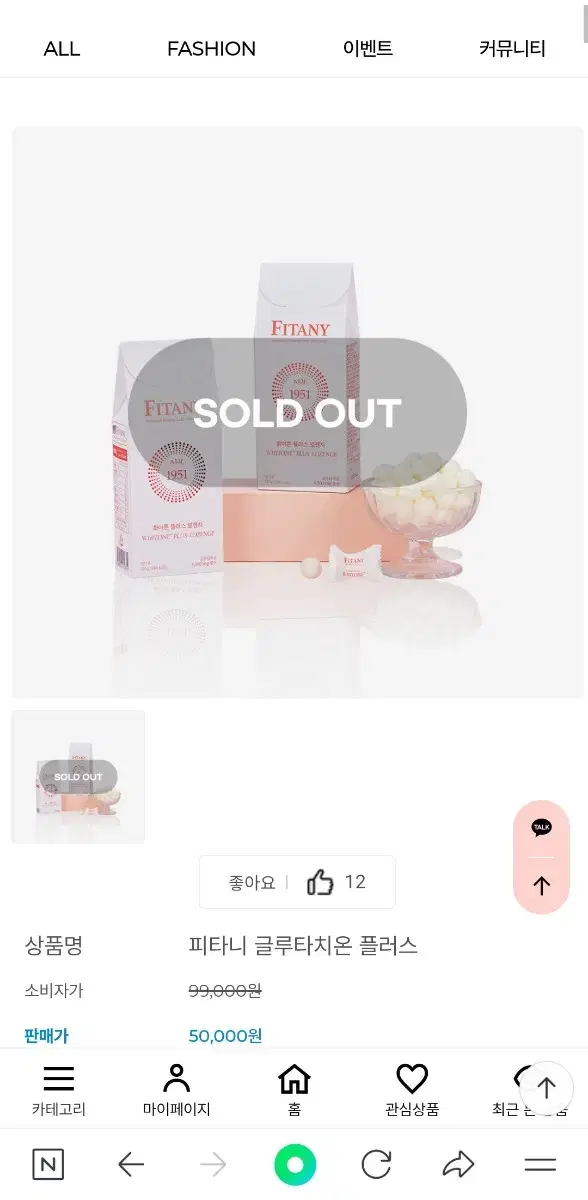Switch to the FASHION tab
Image resolution: width=588 pixels, height=1200 pixels.
211,49
